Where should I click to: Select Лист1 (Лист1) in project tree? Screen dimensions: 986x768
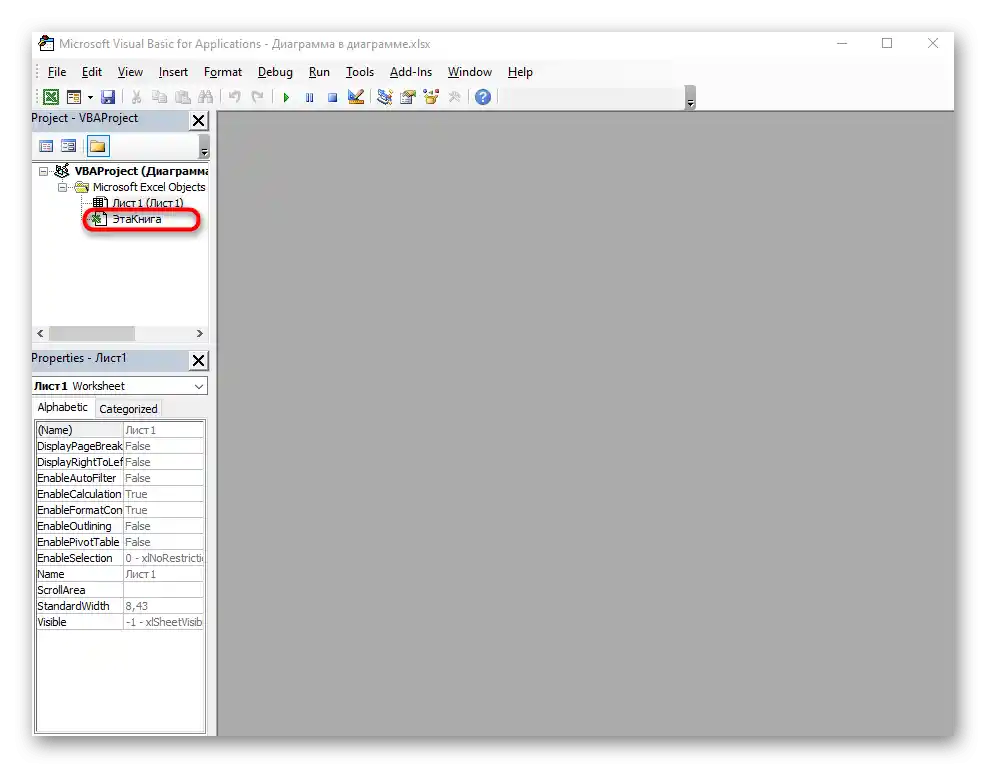click(148, 203)
